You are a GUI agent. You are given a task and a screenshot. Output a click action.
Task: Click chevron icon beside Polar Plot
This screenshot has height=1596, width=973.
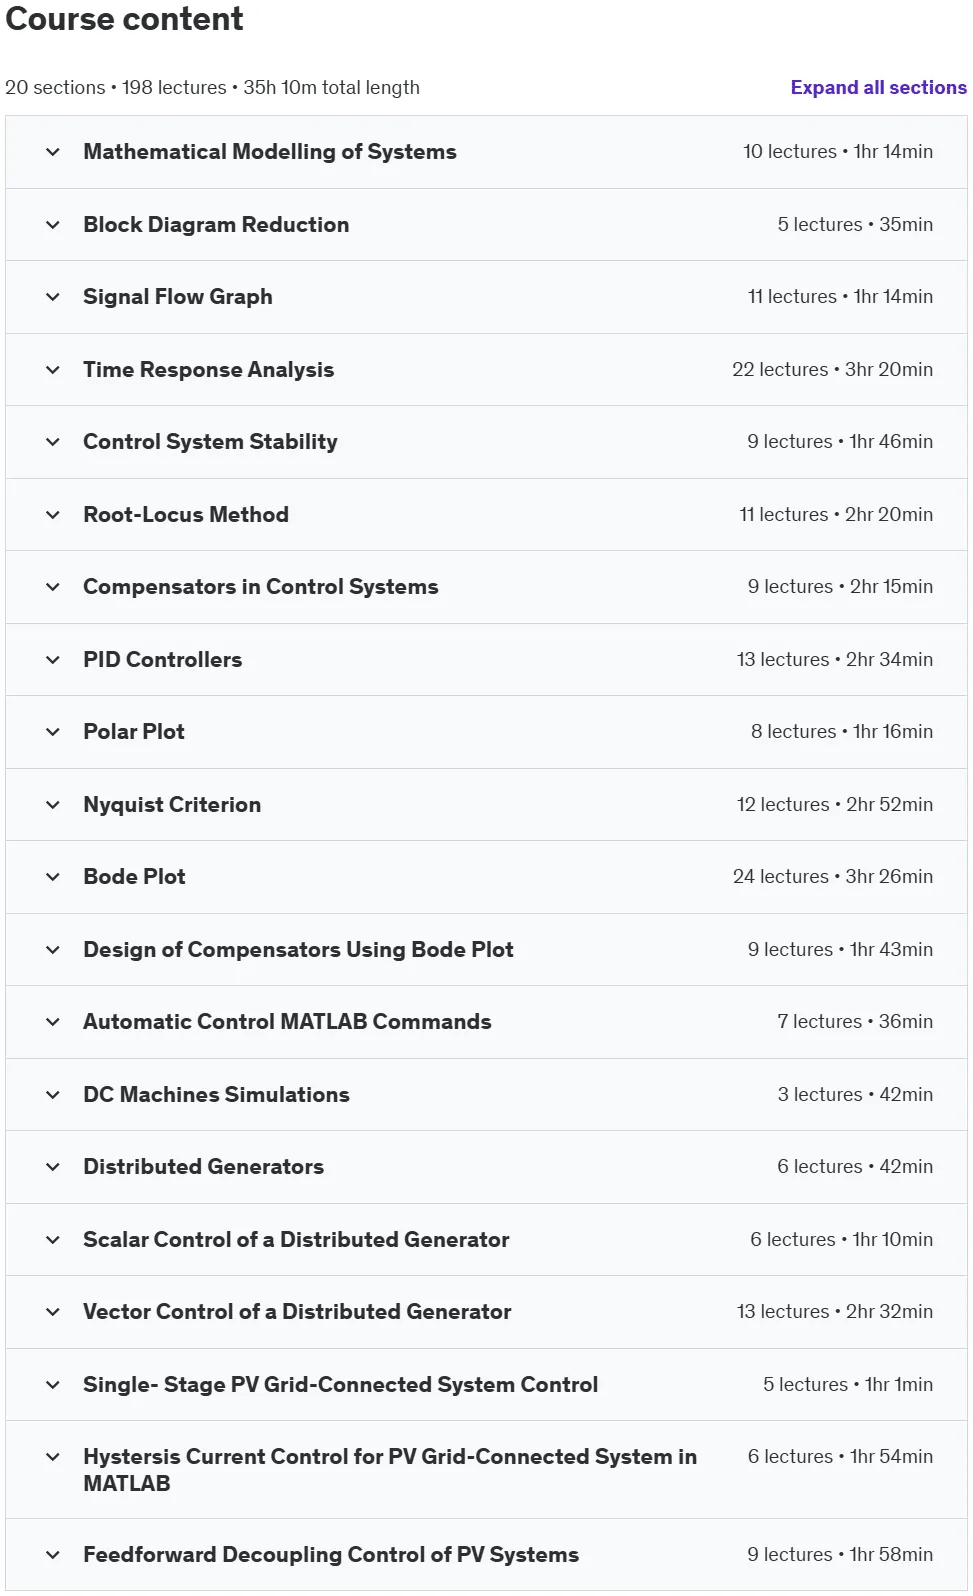pyautogui.click(x=53, y=732)
